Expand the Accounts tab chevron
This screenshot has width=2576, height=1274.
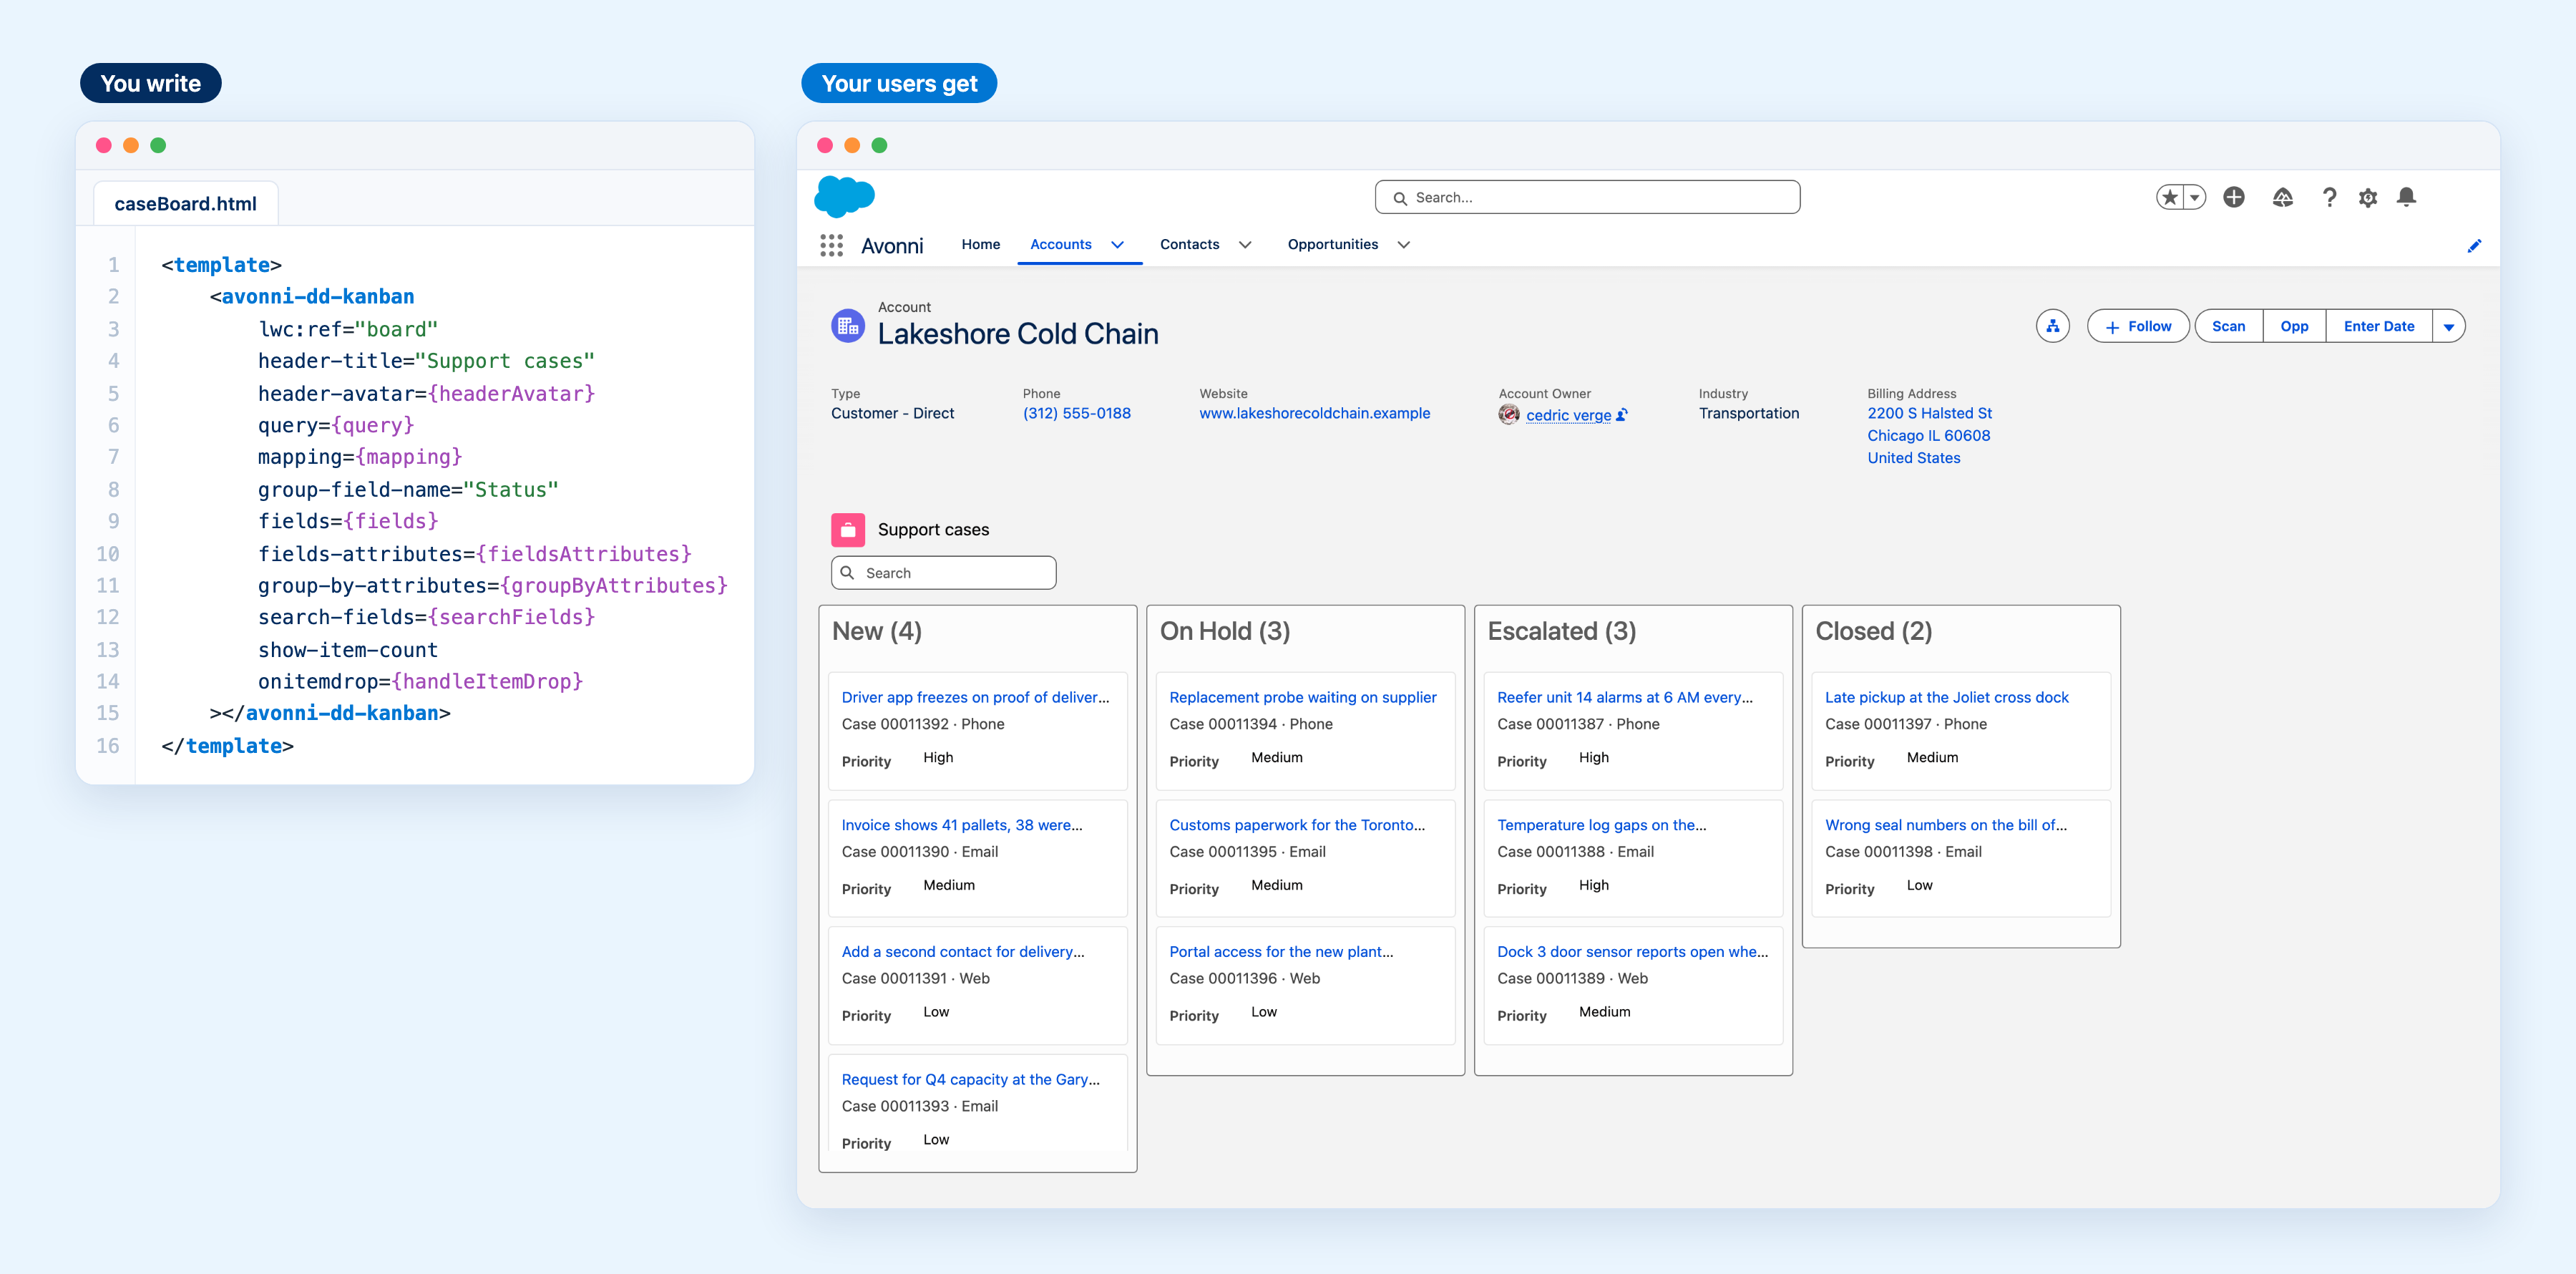[x=1118, y=245]
